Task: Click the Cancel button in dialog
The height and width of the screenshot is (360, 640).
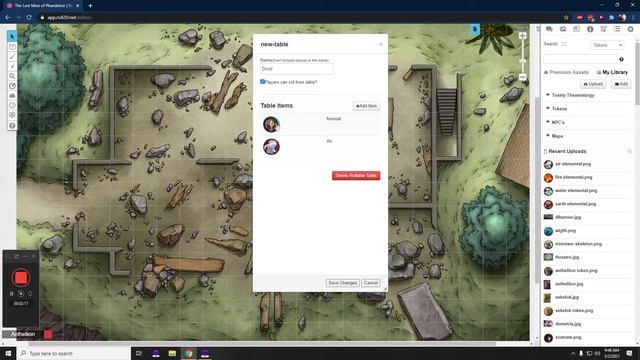Action: tap(371, 283)
